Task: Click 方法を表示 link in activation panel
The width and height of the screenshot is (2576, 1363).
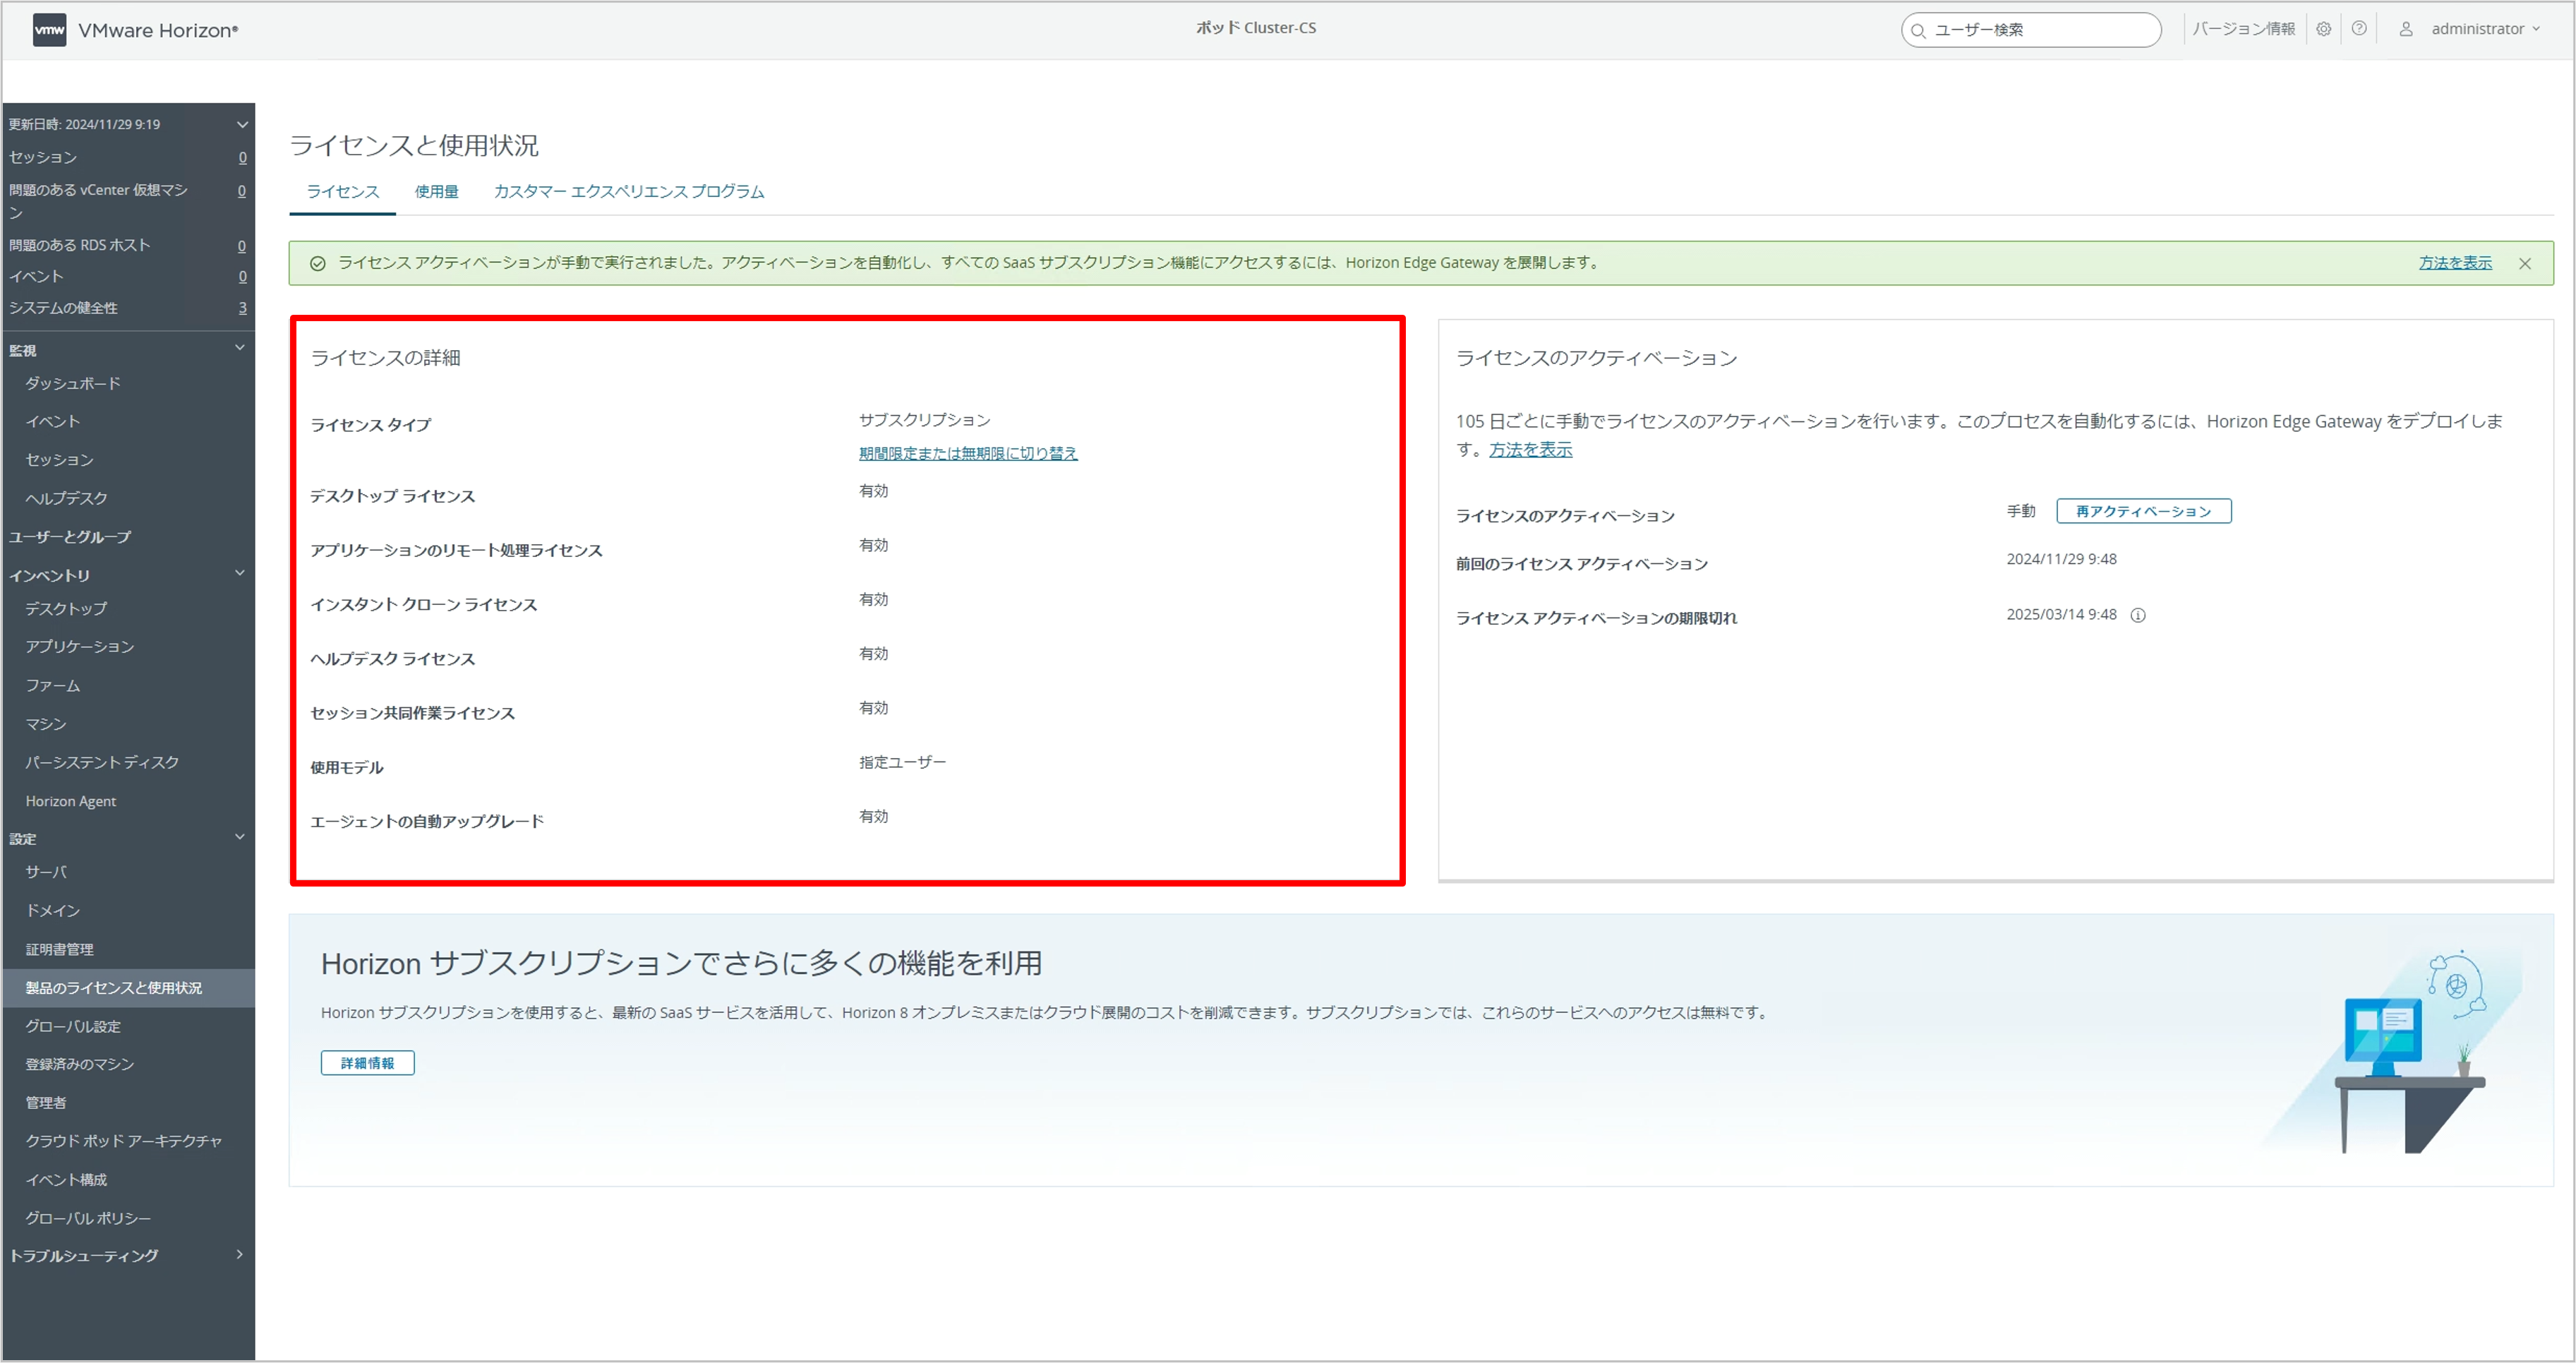Action: click(1531, 450)
